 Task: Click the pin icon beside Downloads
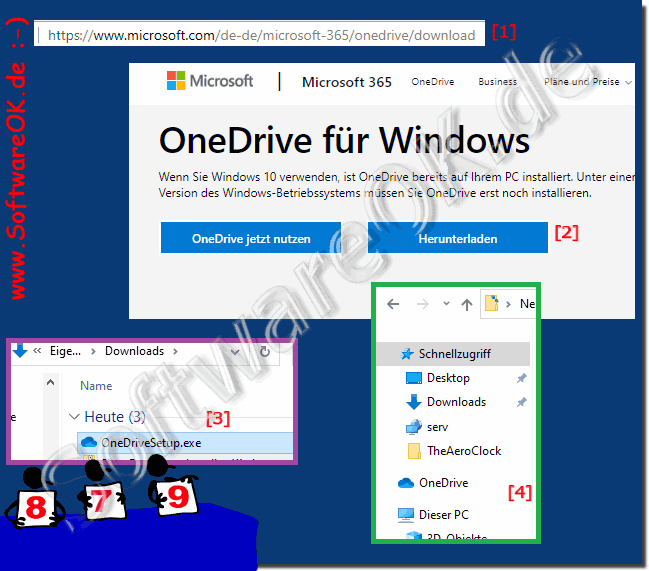tap(522, 402)
